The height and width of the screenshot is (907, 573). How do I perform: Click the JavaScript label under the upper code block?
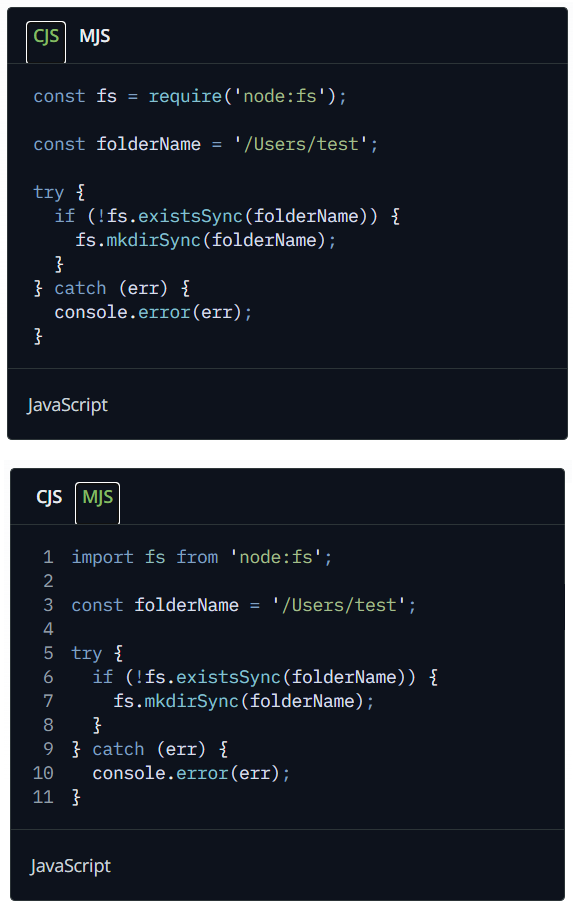pos(68,405)
